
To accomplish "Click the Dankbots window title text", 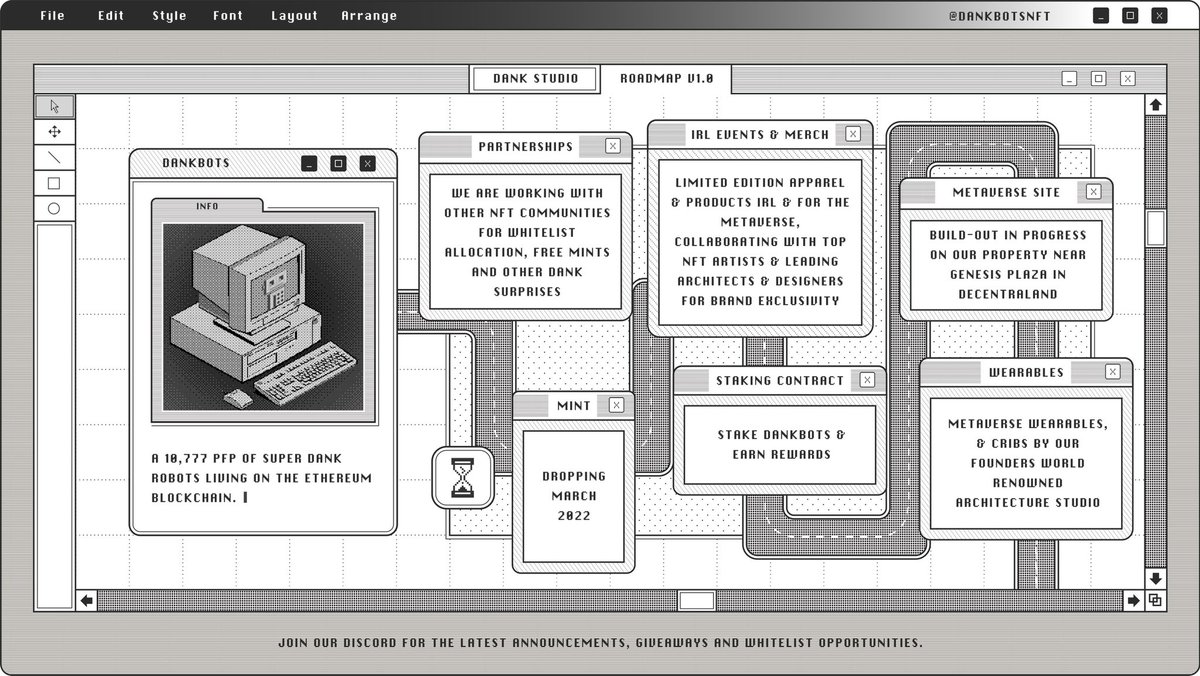I will pyautogui.click(x=195, y=162).
